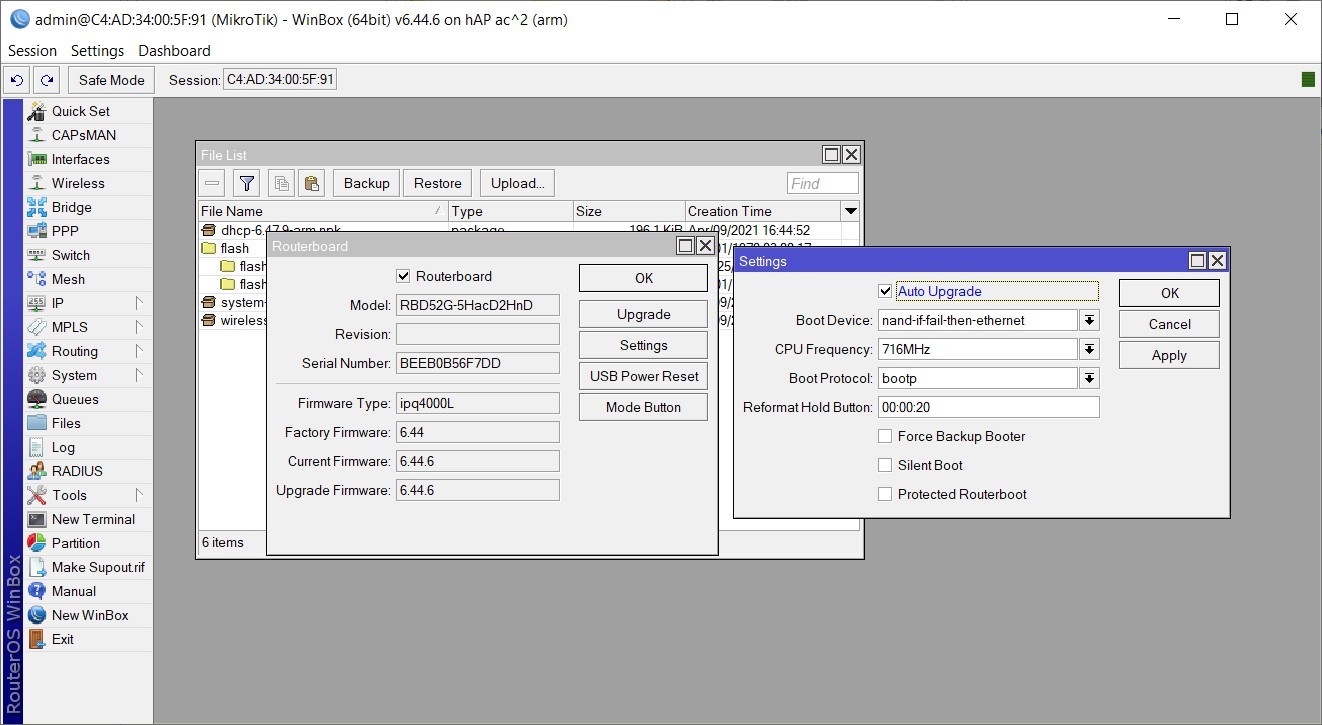1322x725 pixels.
Task: Click the remove minus button in File List
Action: tap(212, 183)
